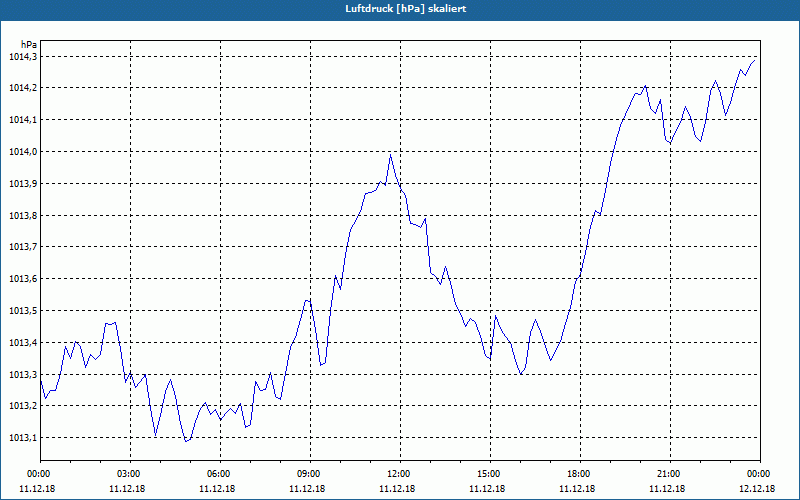Select the 1013,6 y-axis label
This screenshot has width=800, height=500.
pos(23,279)
